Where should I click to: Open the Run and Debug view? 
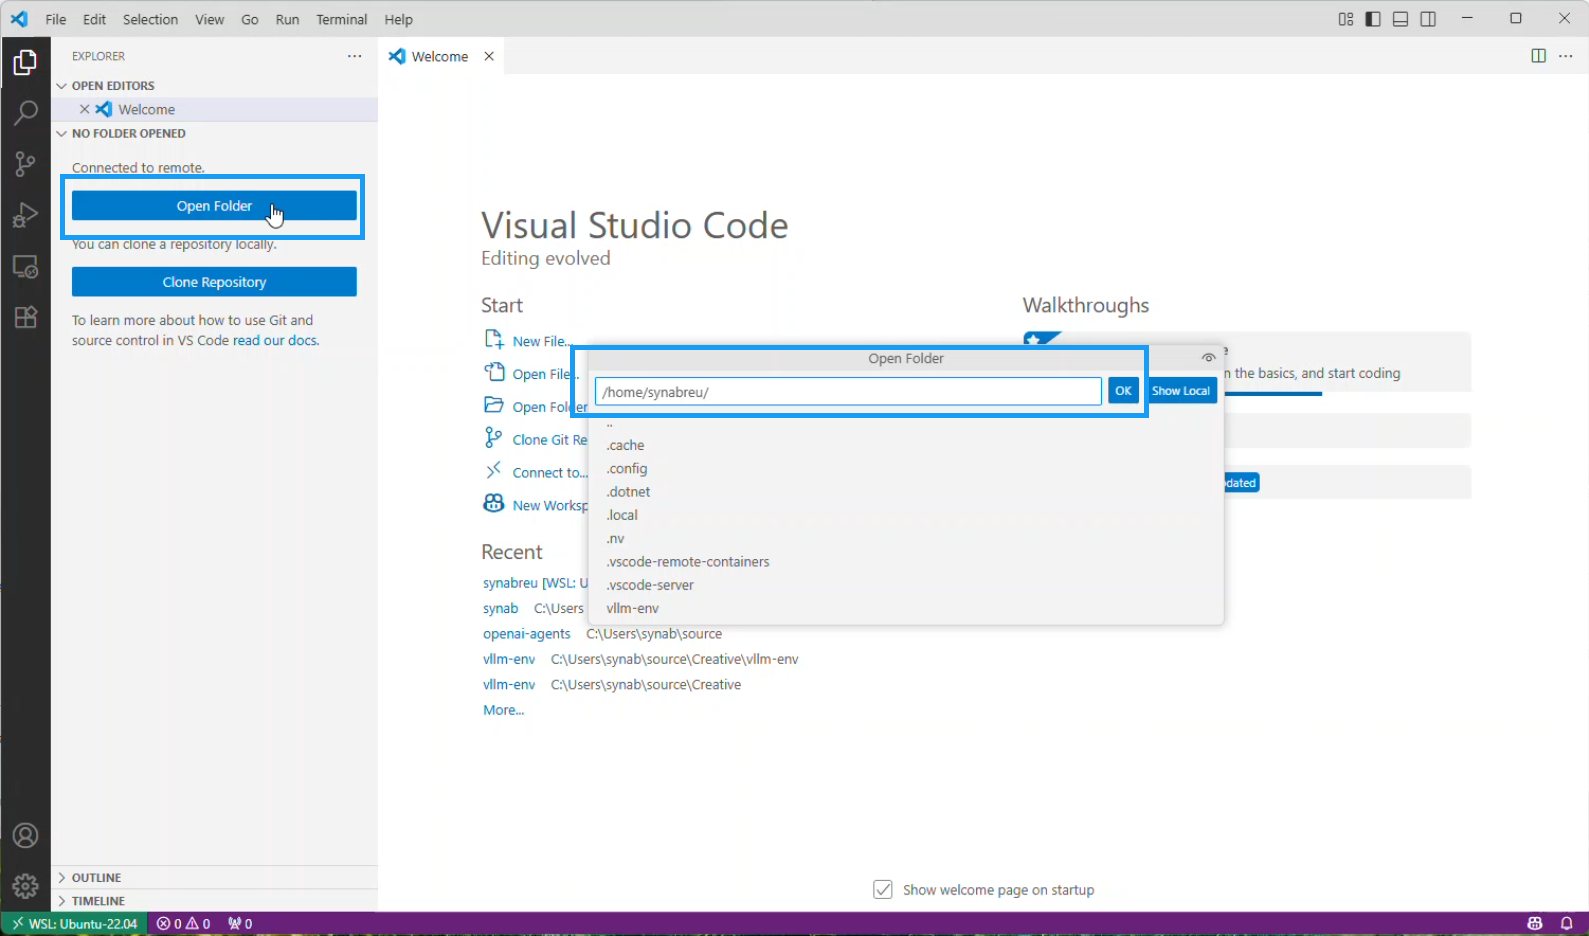[x=25, y=215]
